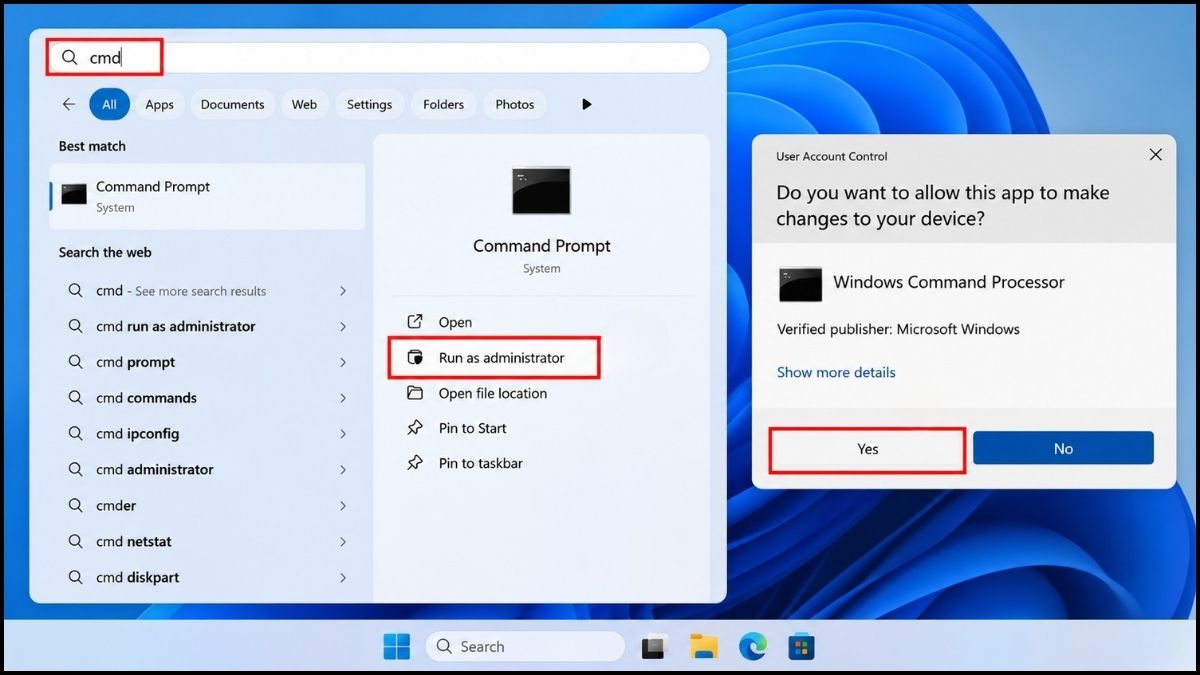1200x675 pixels.
Task: Click the shield icon for Run as administrator
Action: tap(415, 358)
